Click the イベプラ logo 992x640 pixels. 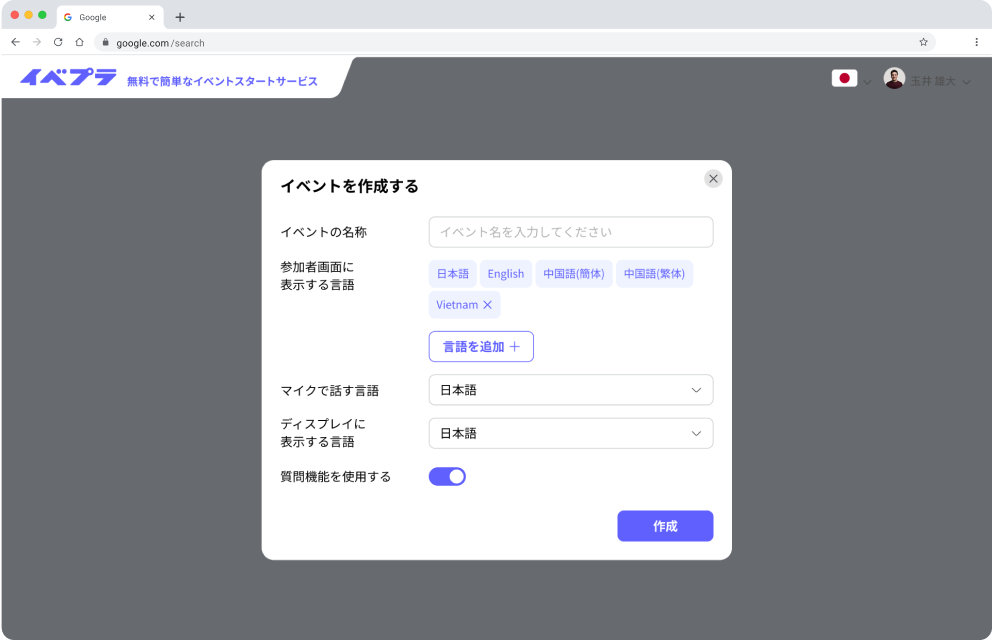coord(68,78)
